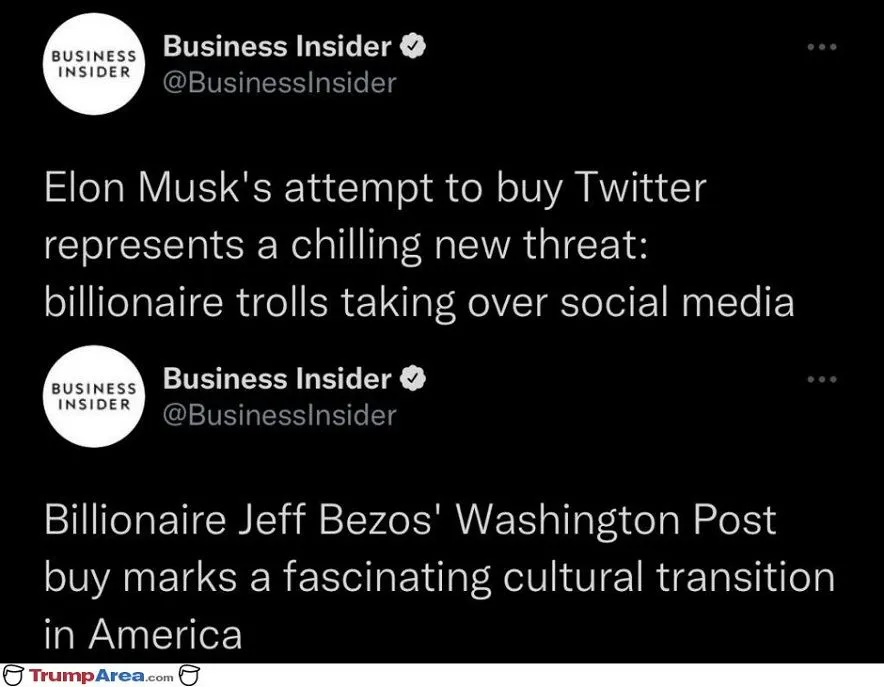This screenshot has width=884, height=687.
Task: Click the verified badge on the bottom tweet
Action: (x=412, y=379)
